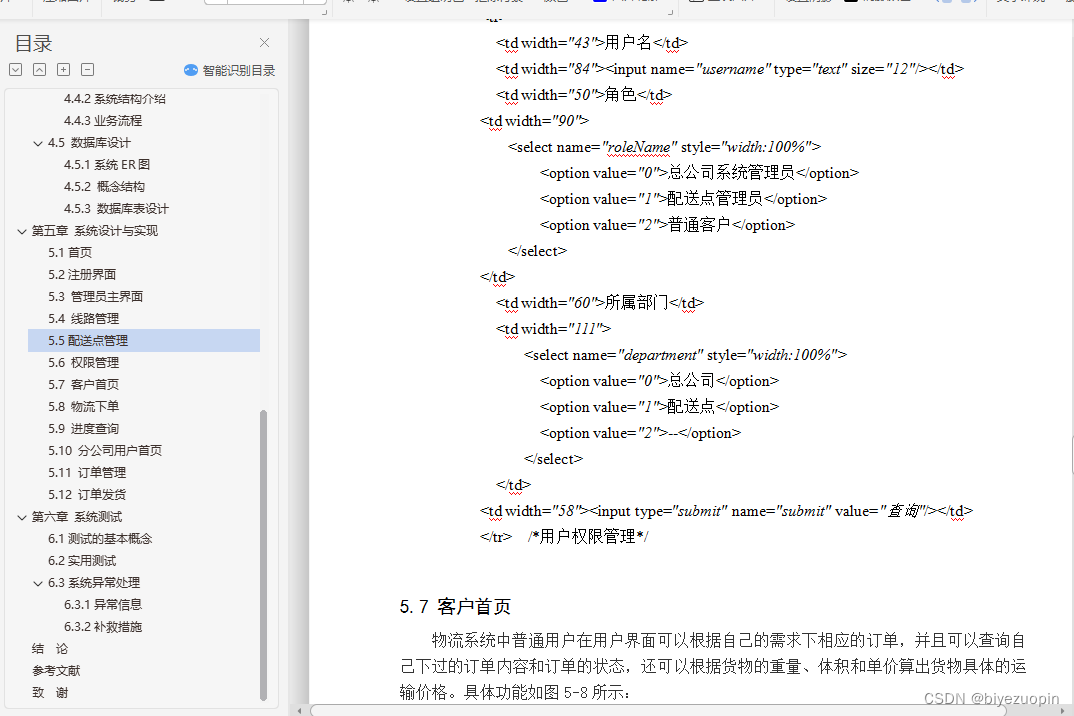The height and width of the screenshot is (716, 1074).
Task: Close the 目录 outline panel
Action: (264, 42)
